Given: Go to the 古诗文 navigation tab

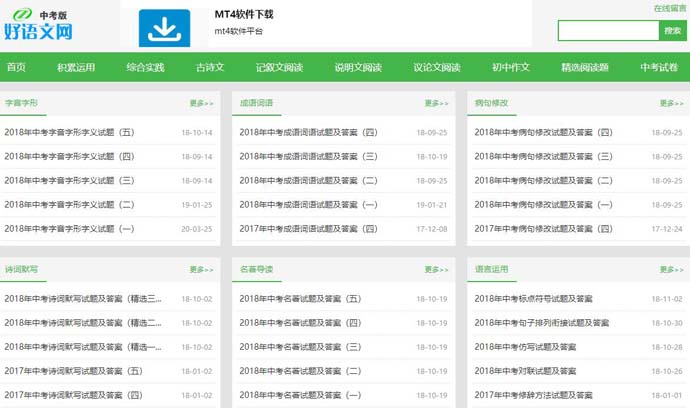Looking at the screenshot, I should click(209, 68).
